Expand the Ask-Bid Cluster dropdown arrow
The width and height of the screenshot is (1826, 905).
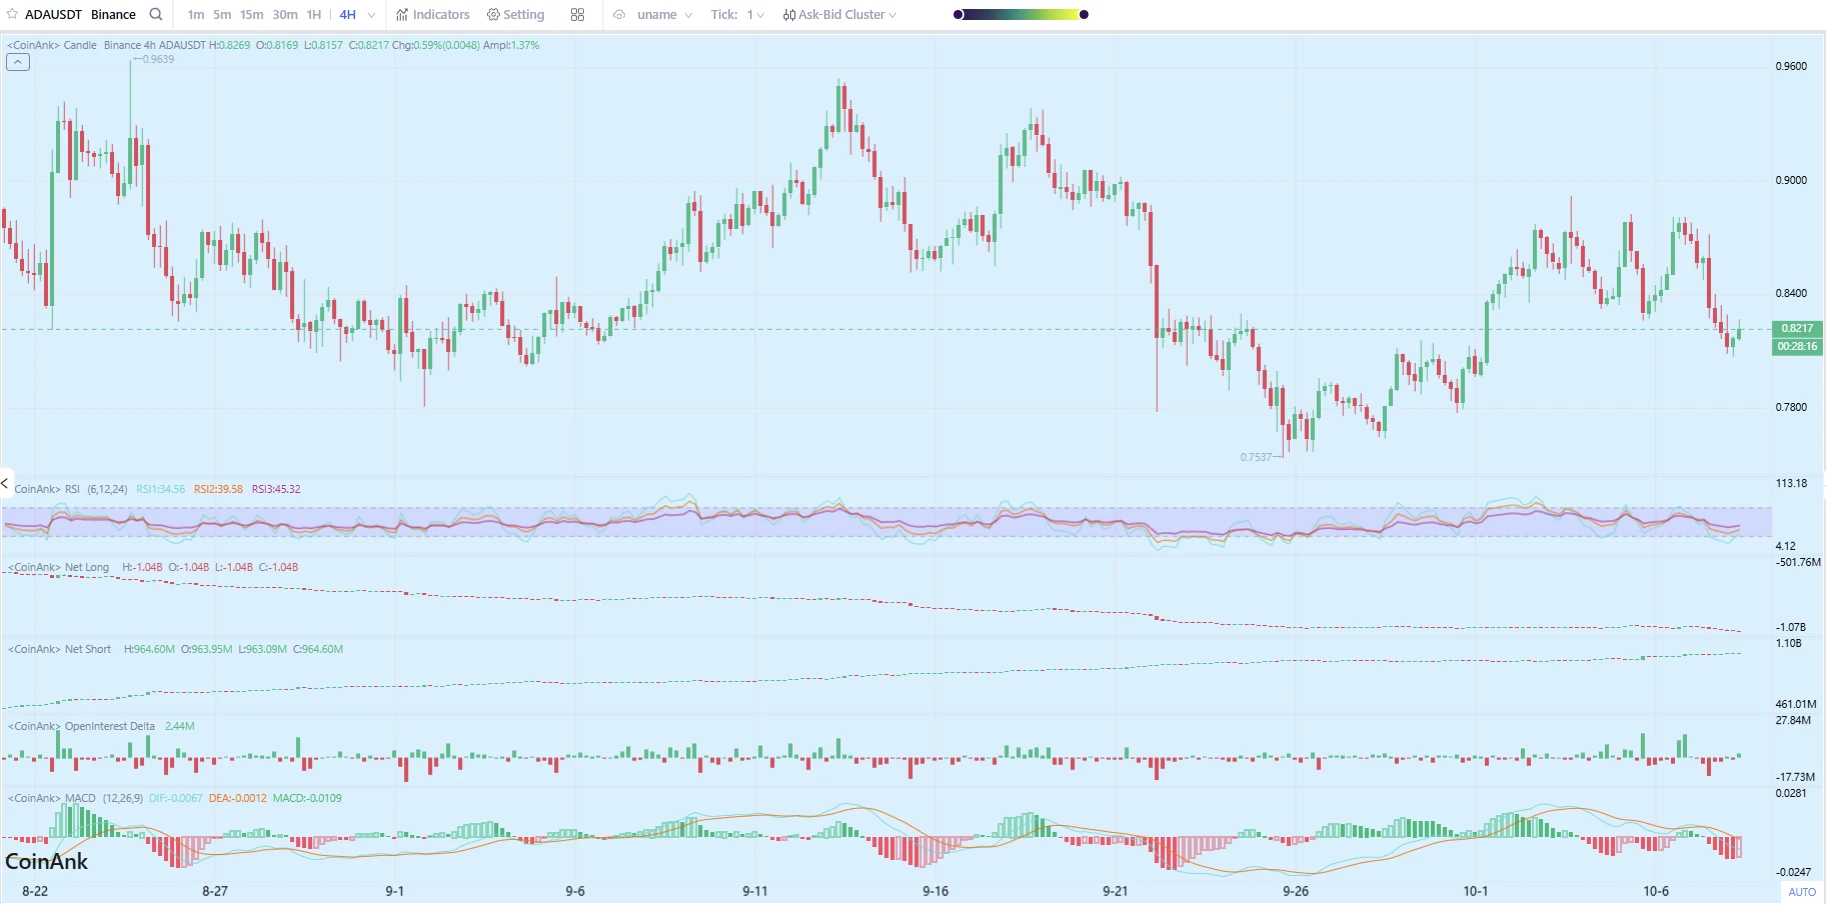coord(893,15)
